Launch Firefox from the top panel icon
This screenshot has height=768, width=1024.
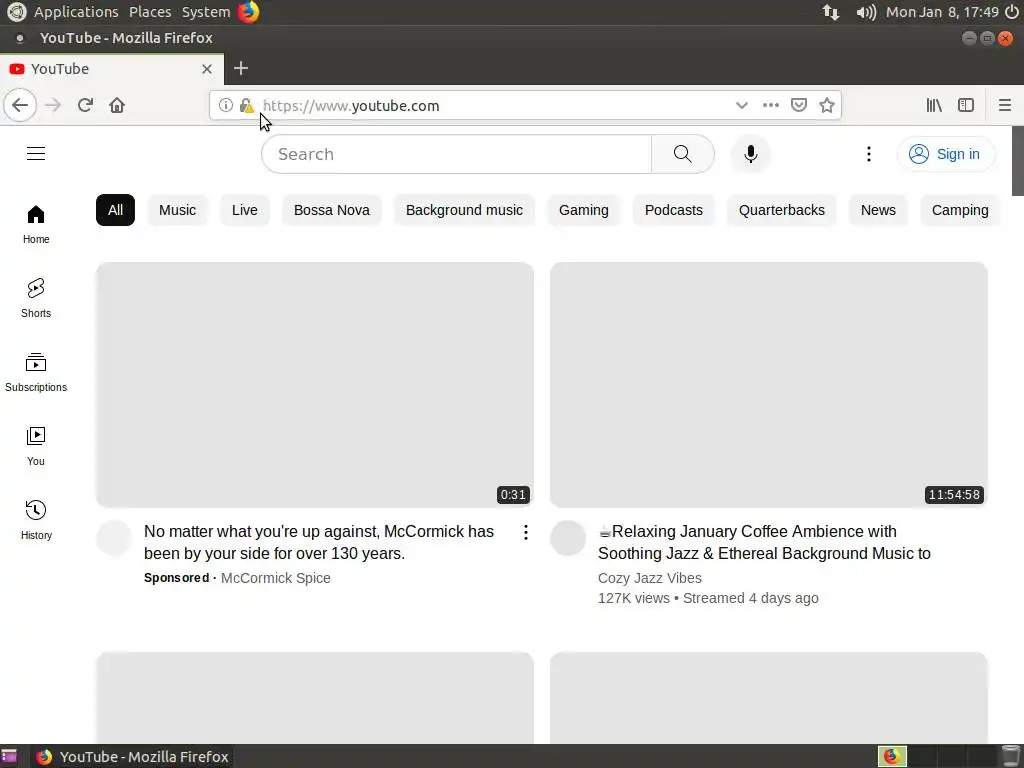point(248,12)
